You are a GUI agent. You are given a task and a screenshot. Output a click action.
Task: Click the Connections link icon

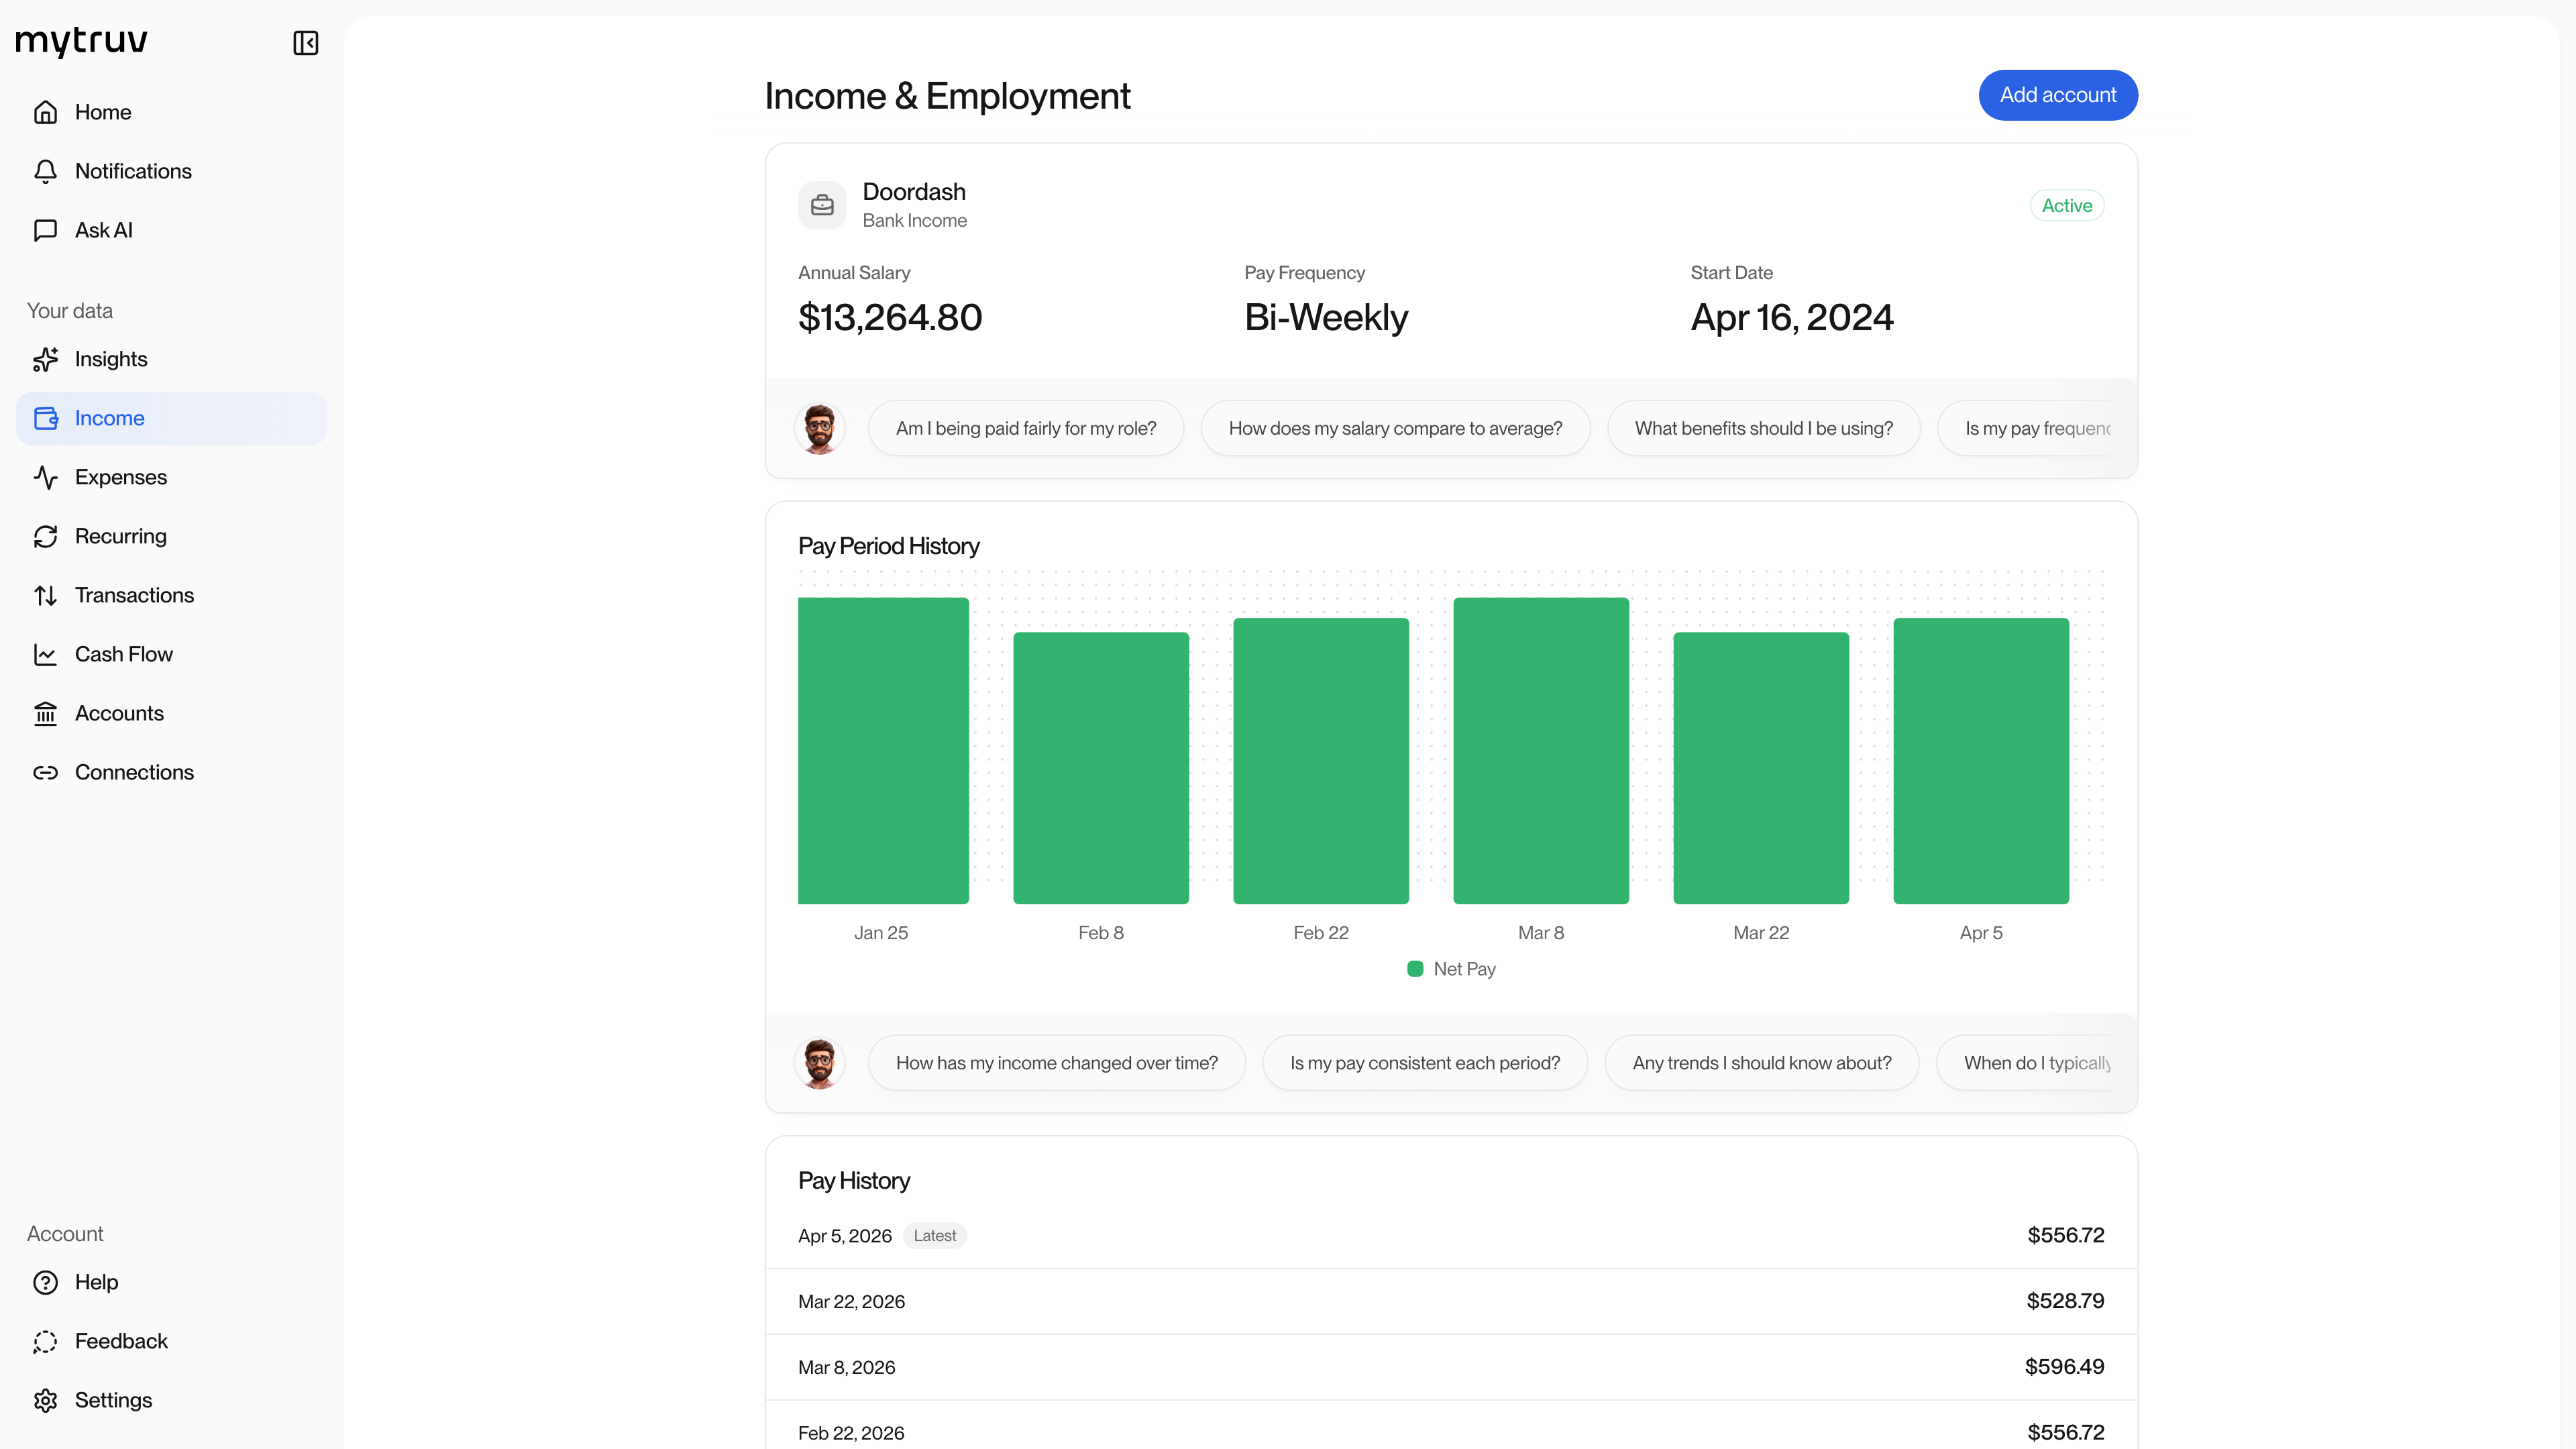coord(45,772)
